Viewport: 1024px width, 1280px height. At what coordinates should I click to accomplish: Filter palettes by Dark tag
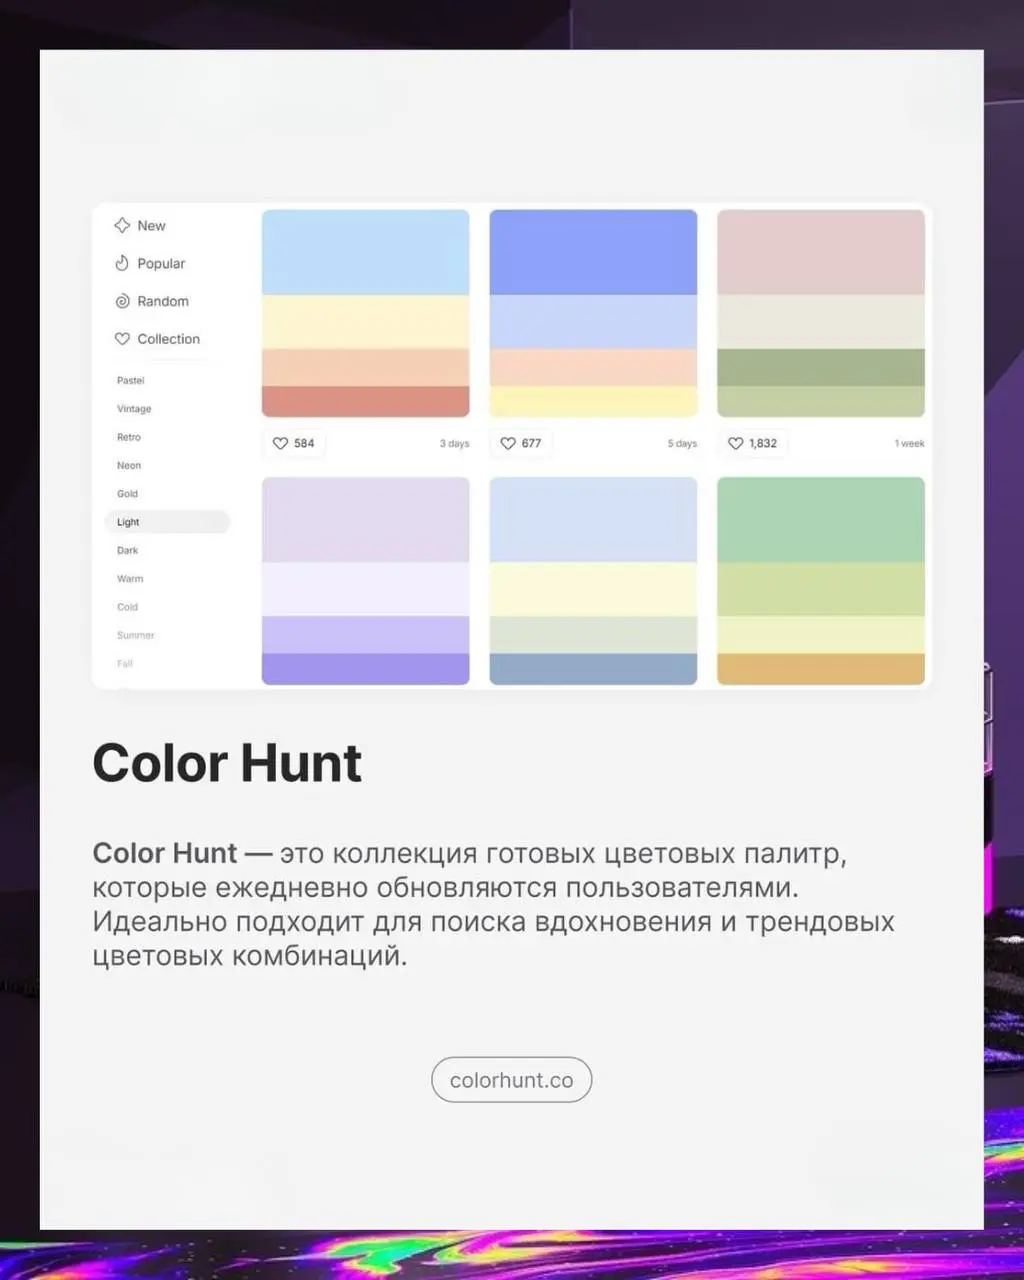(128, 550)
